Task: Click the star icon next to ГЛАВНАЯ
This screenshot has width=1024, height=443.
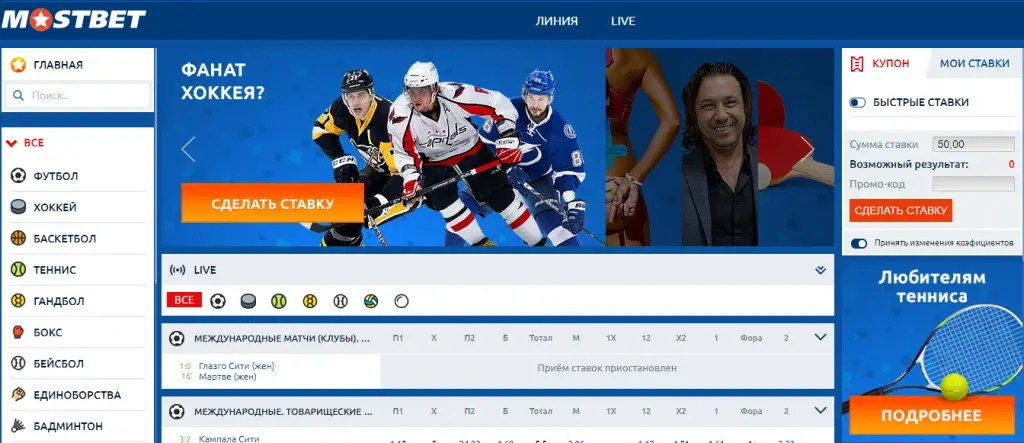Action: (18, 65)
